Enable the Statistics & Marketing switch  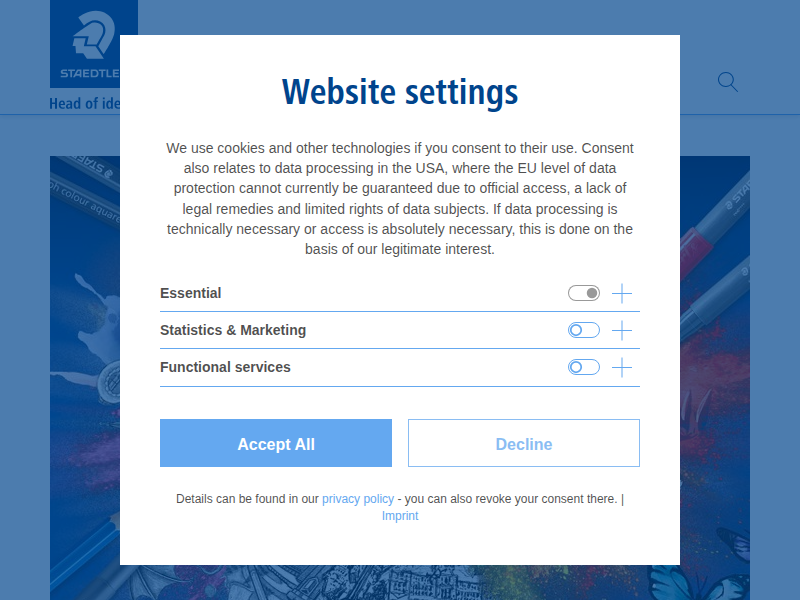(x=584, y=330)
